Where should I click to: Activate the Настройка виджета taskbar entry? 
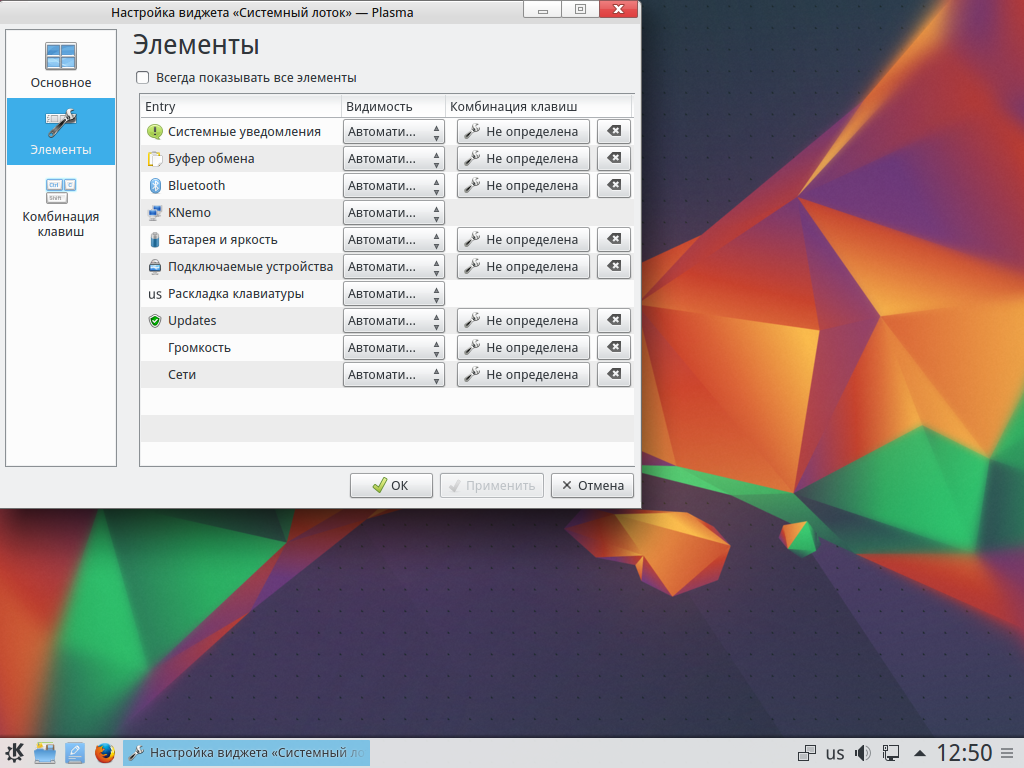246,753
